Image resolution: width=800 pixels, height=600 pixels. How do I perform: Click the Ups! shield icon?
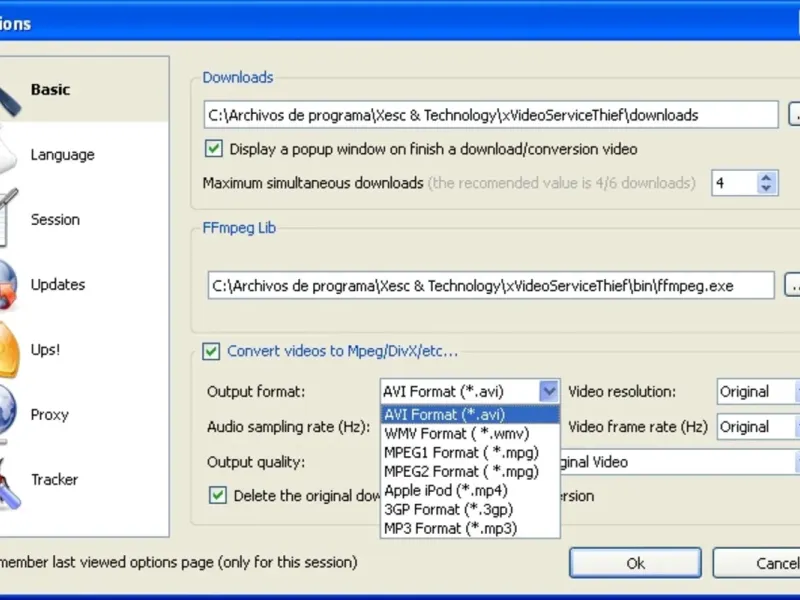[9, 349]
